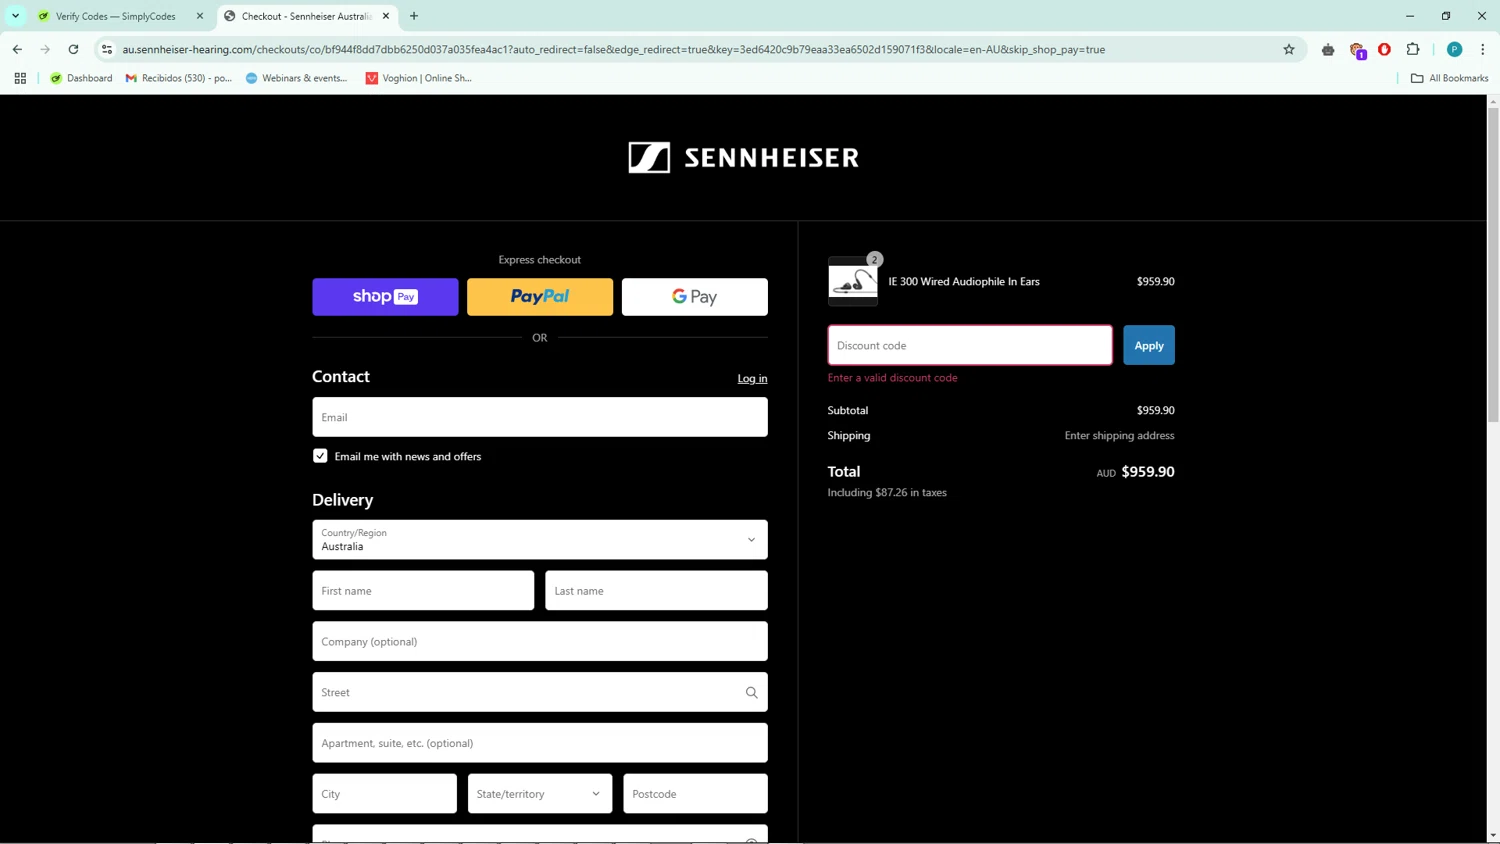Click 'Enter a valid discount code' error

(x=892, y=378)
